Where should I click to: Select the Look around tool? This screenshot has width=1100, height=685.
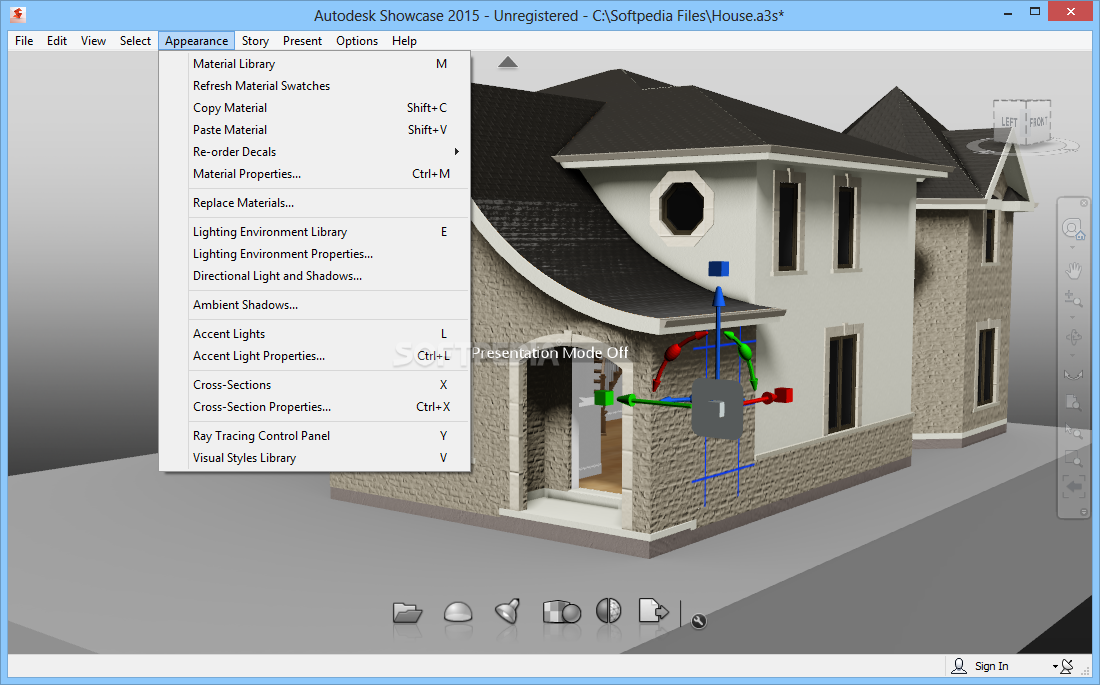point(1073,375)
